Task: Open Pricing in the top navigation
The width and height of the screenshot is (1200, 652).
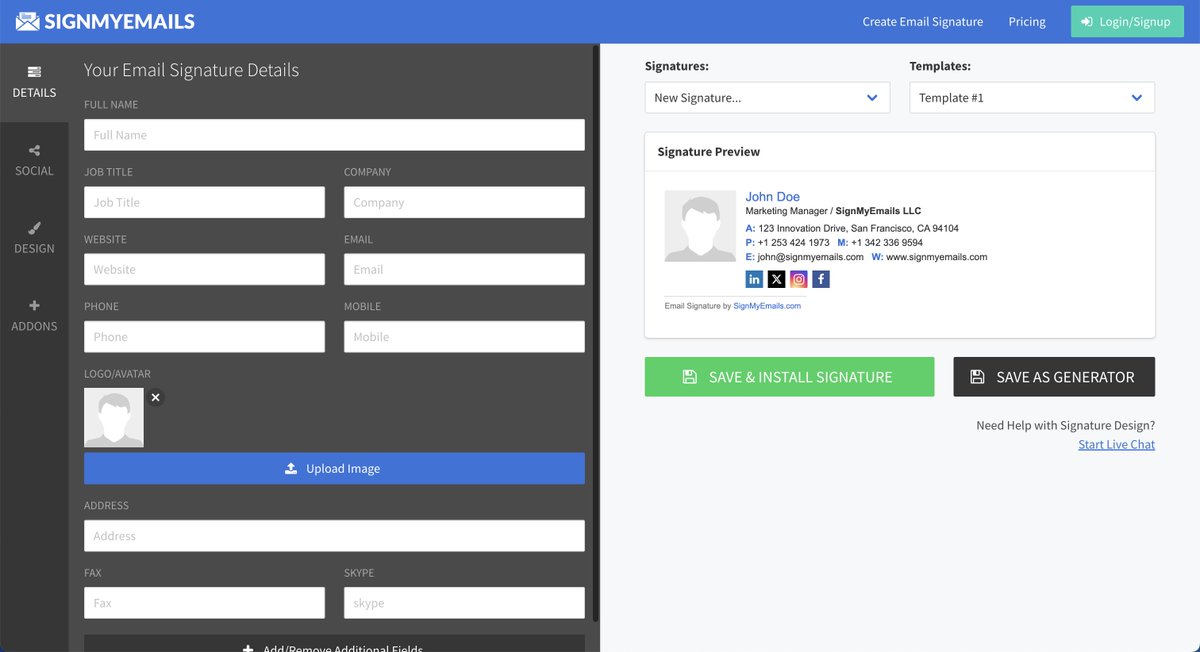Action: coord(1027,21)
